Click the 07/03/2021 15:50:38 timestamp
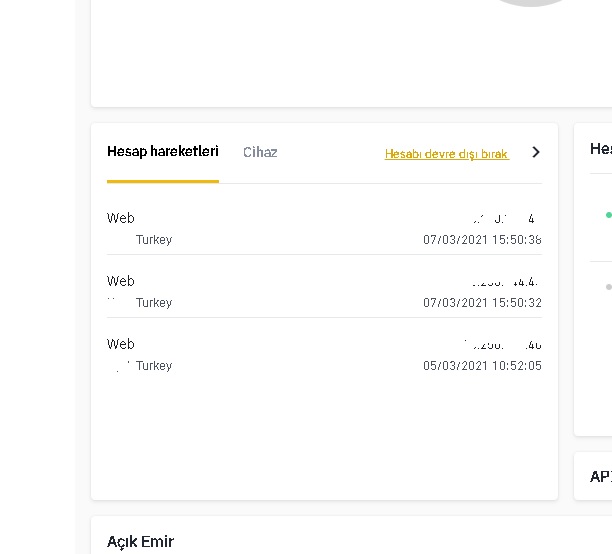612x554 pixels. [482, 240]
